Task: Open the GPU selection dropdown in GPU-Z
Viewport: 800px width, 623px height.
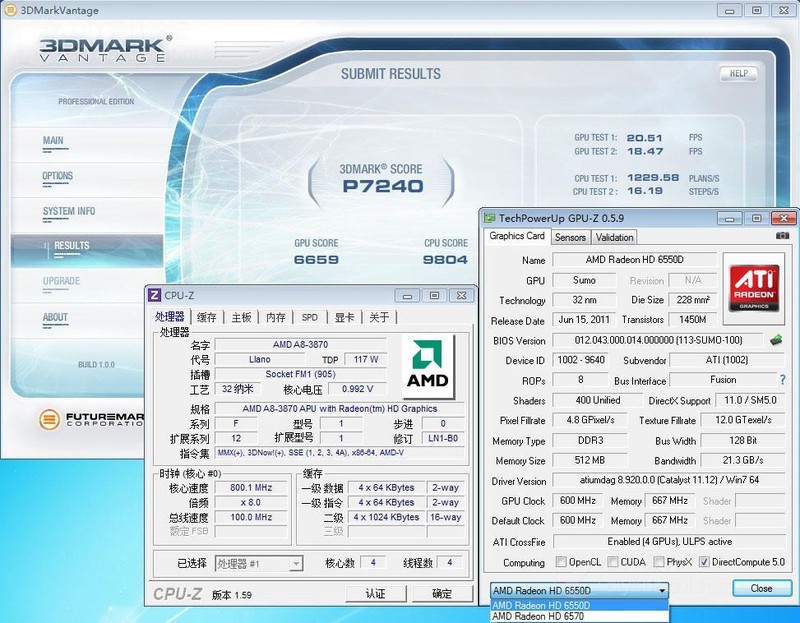Action: [x=580, y=590]
